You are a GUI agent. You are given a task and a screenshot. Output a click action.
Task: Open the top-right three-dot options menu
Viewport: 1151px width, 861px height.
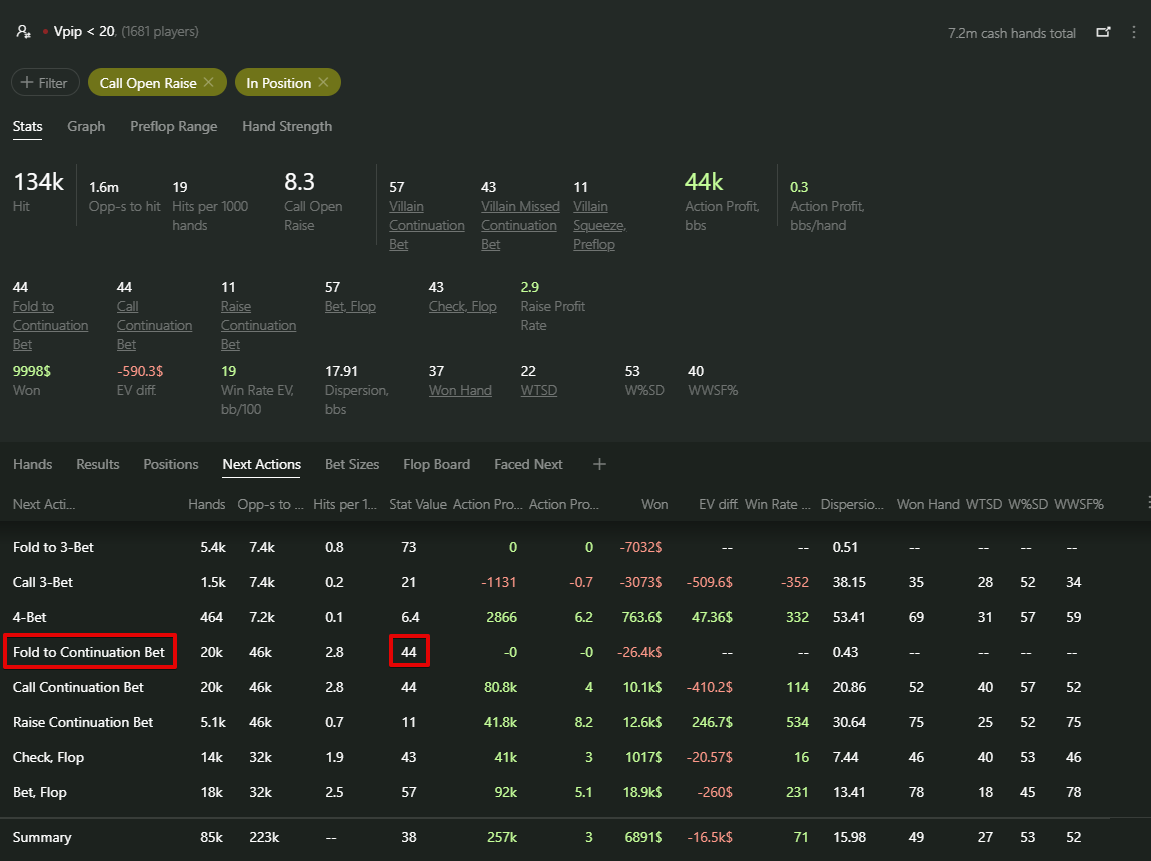[x=1133, y=33]
